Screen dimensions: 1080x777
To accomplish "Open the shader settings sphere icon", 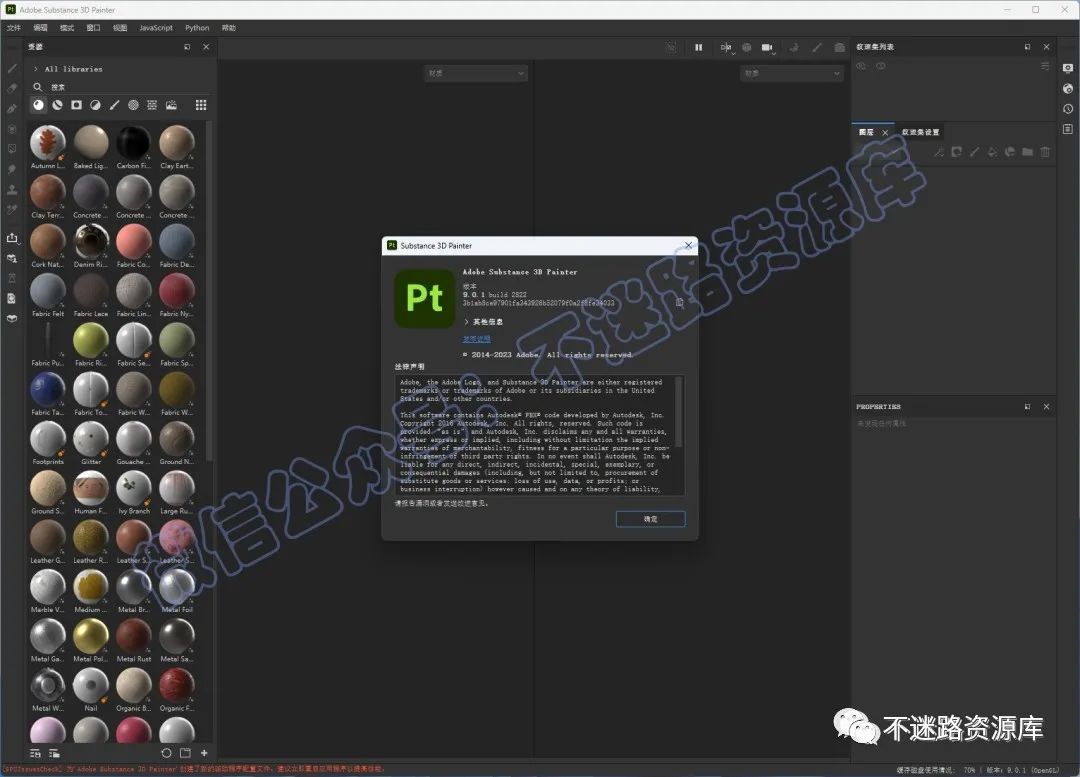I will coord(1068,88).
